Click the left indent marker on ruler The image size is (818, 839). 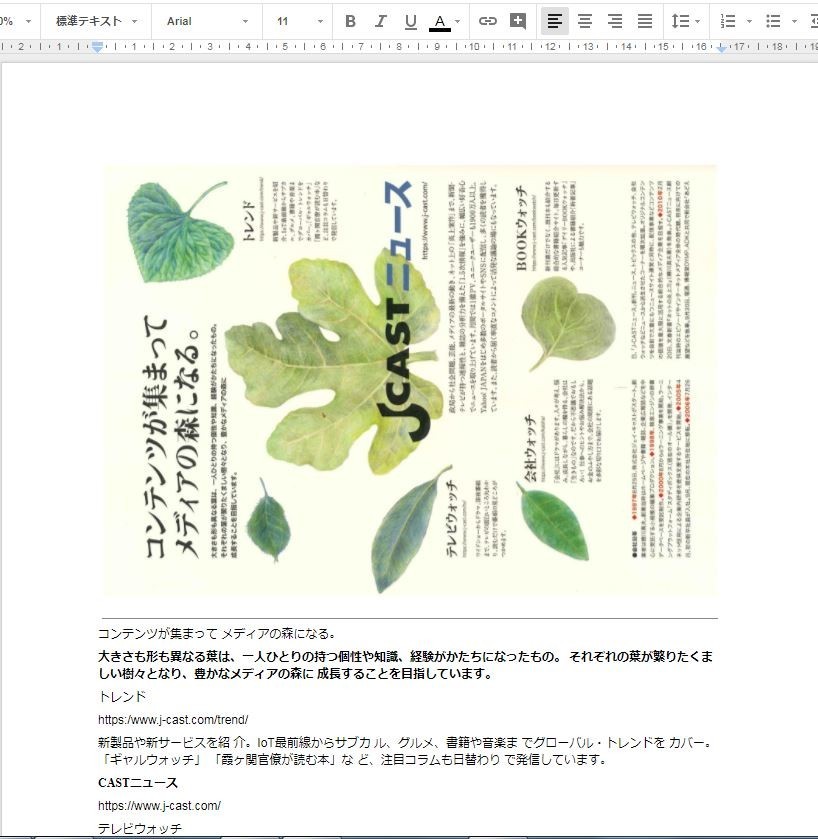pos(96,47)
